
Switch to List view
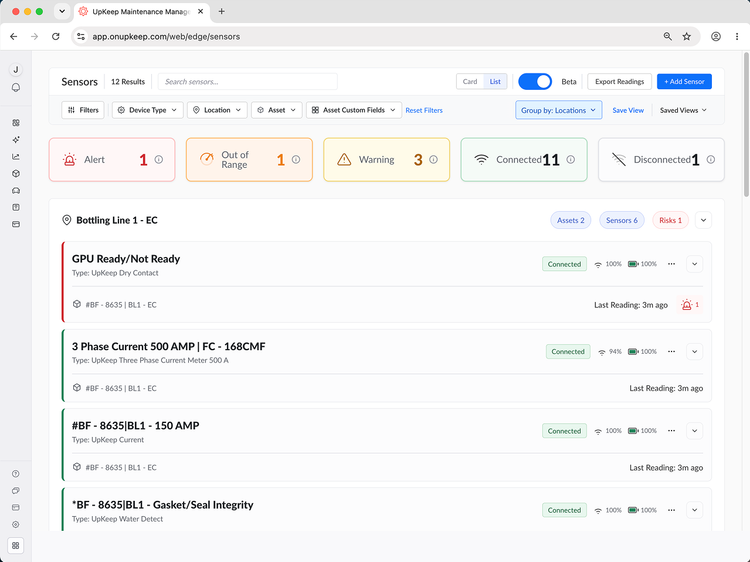495,81
